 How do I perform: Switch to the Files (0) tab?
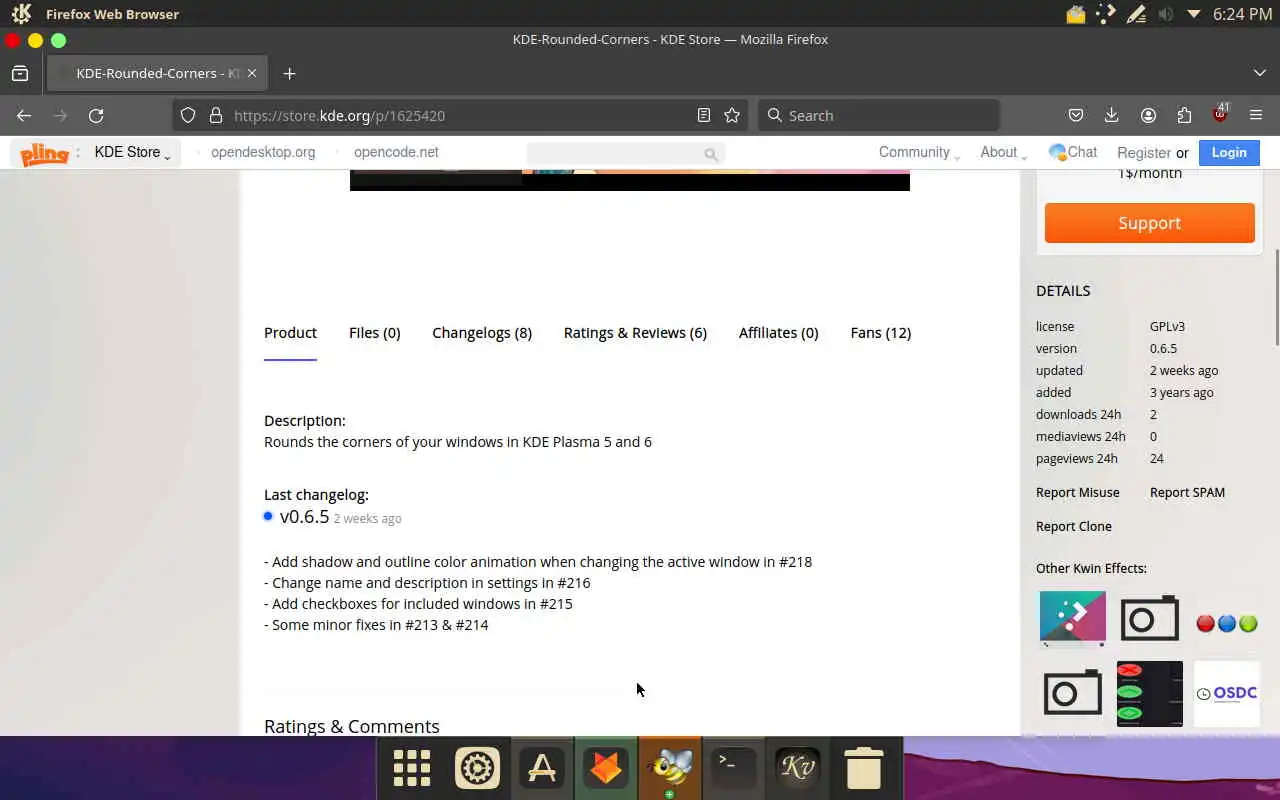[x=374, y=333]
